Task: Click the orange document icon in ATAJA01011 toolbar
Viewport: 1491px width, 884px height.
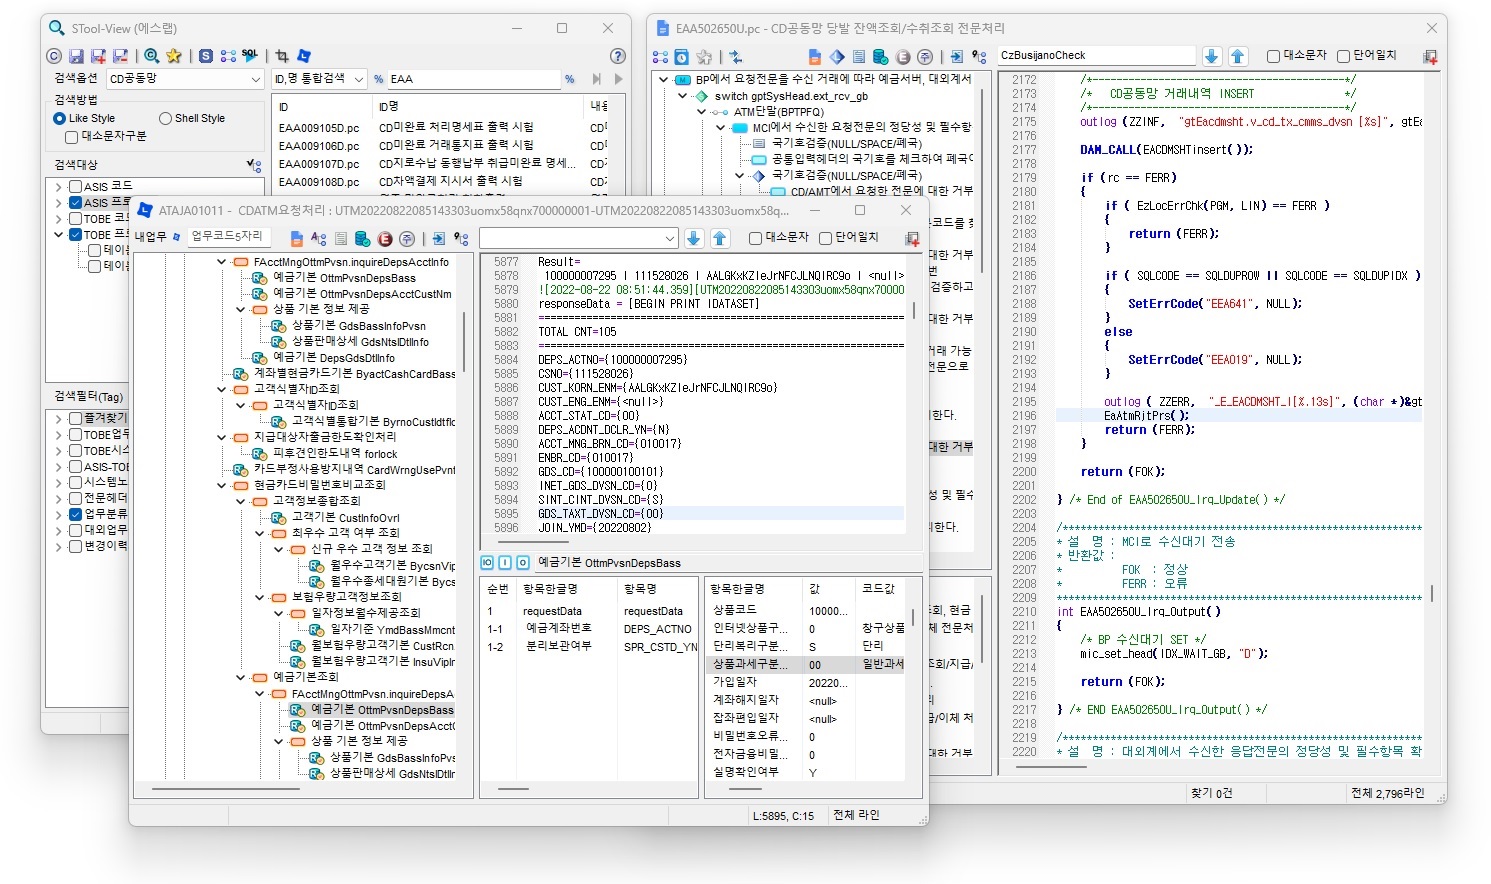Action: pyautogui.click(x=296, y=238)
